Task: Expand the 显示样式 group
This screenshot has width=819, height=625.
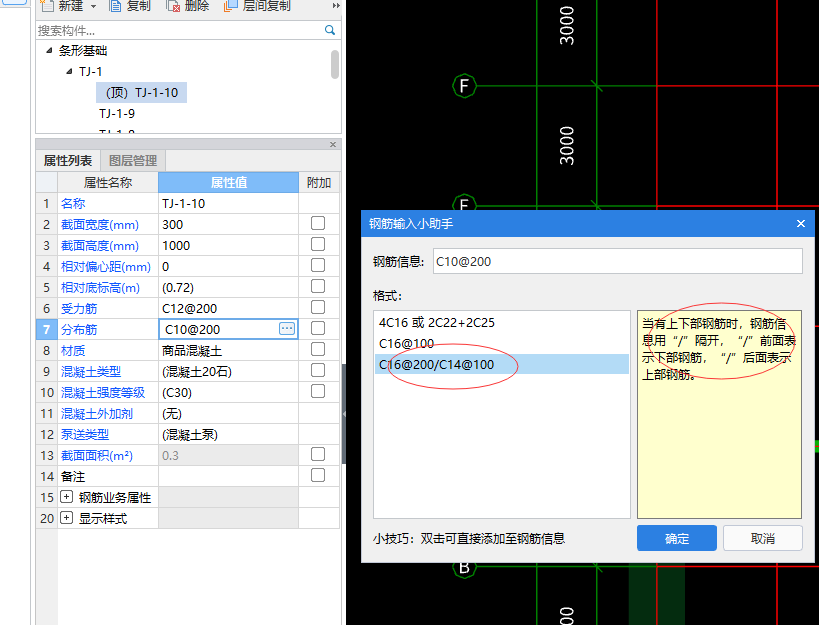Action: [x=66, y=518]
